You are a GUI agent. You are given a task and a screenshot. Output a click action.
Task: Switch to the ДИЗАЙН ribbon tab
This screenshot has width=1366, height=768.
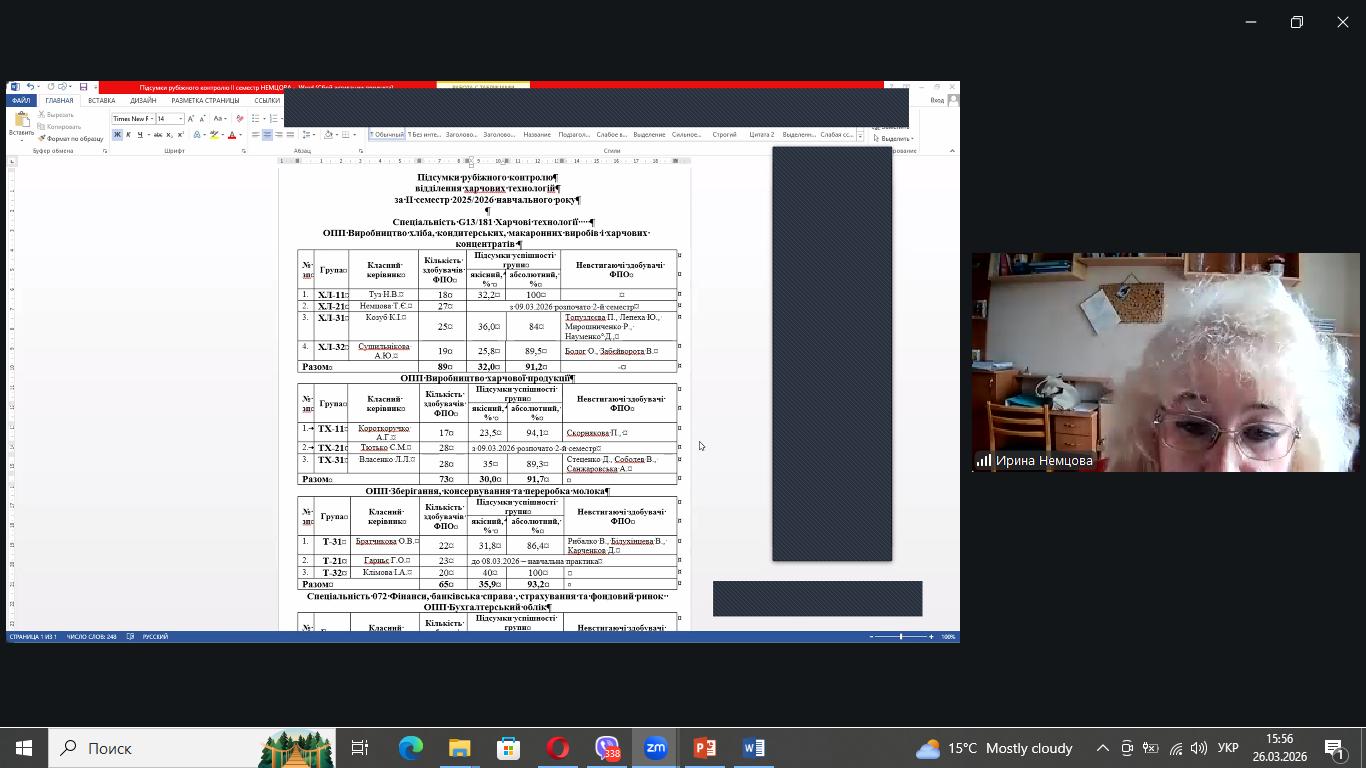(x=143, y=101)
